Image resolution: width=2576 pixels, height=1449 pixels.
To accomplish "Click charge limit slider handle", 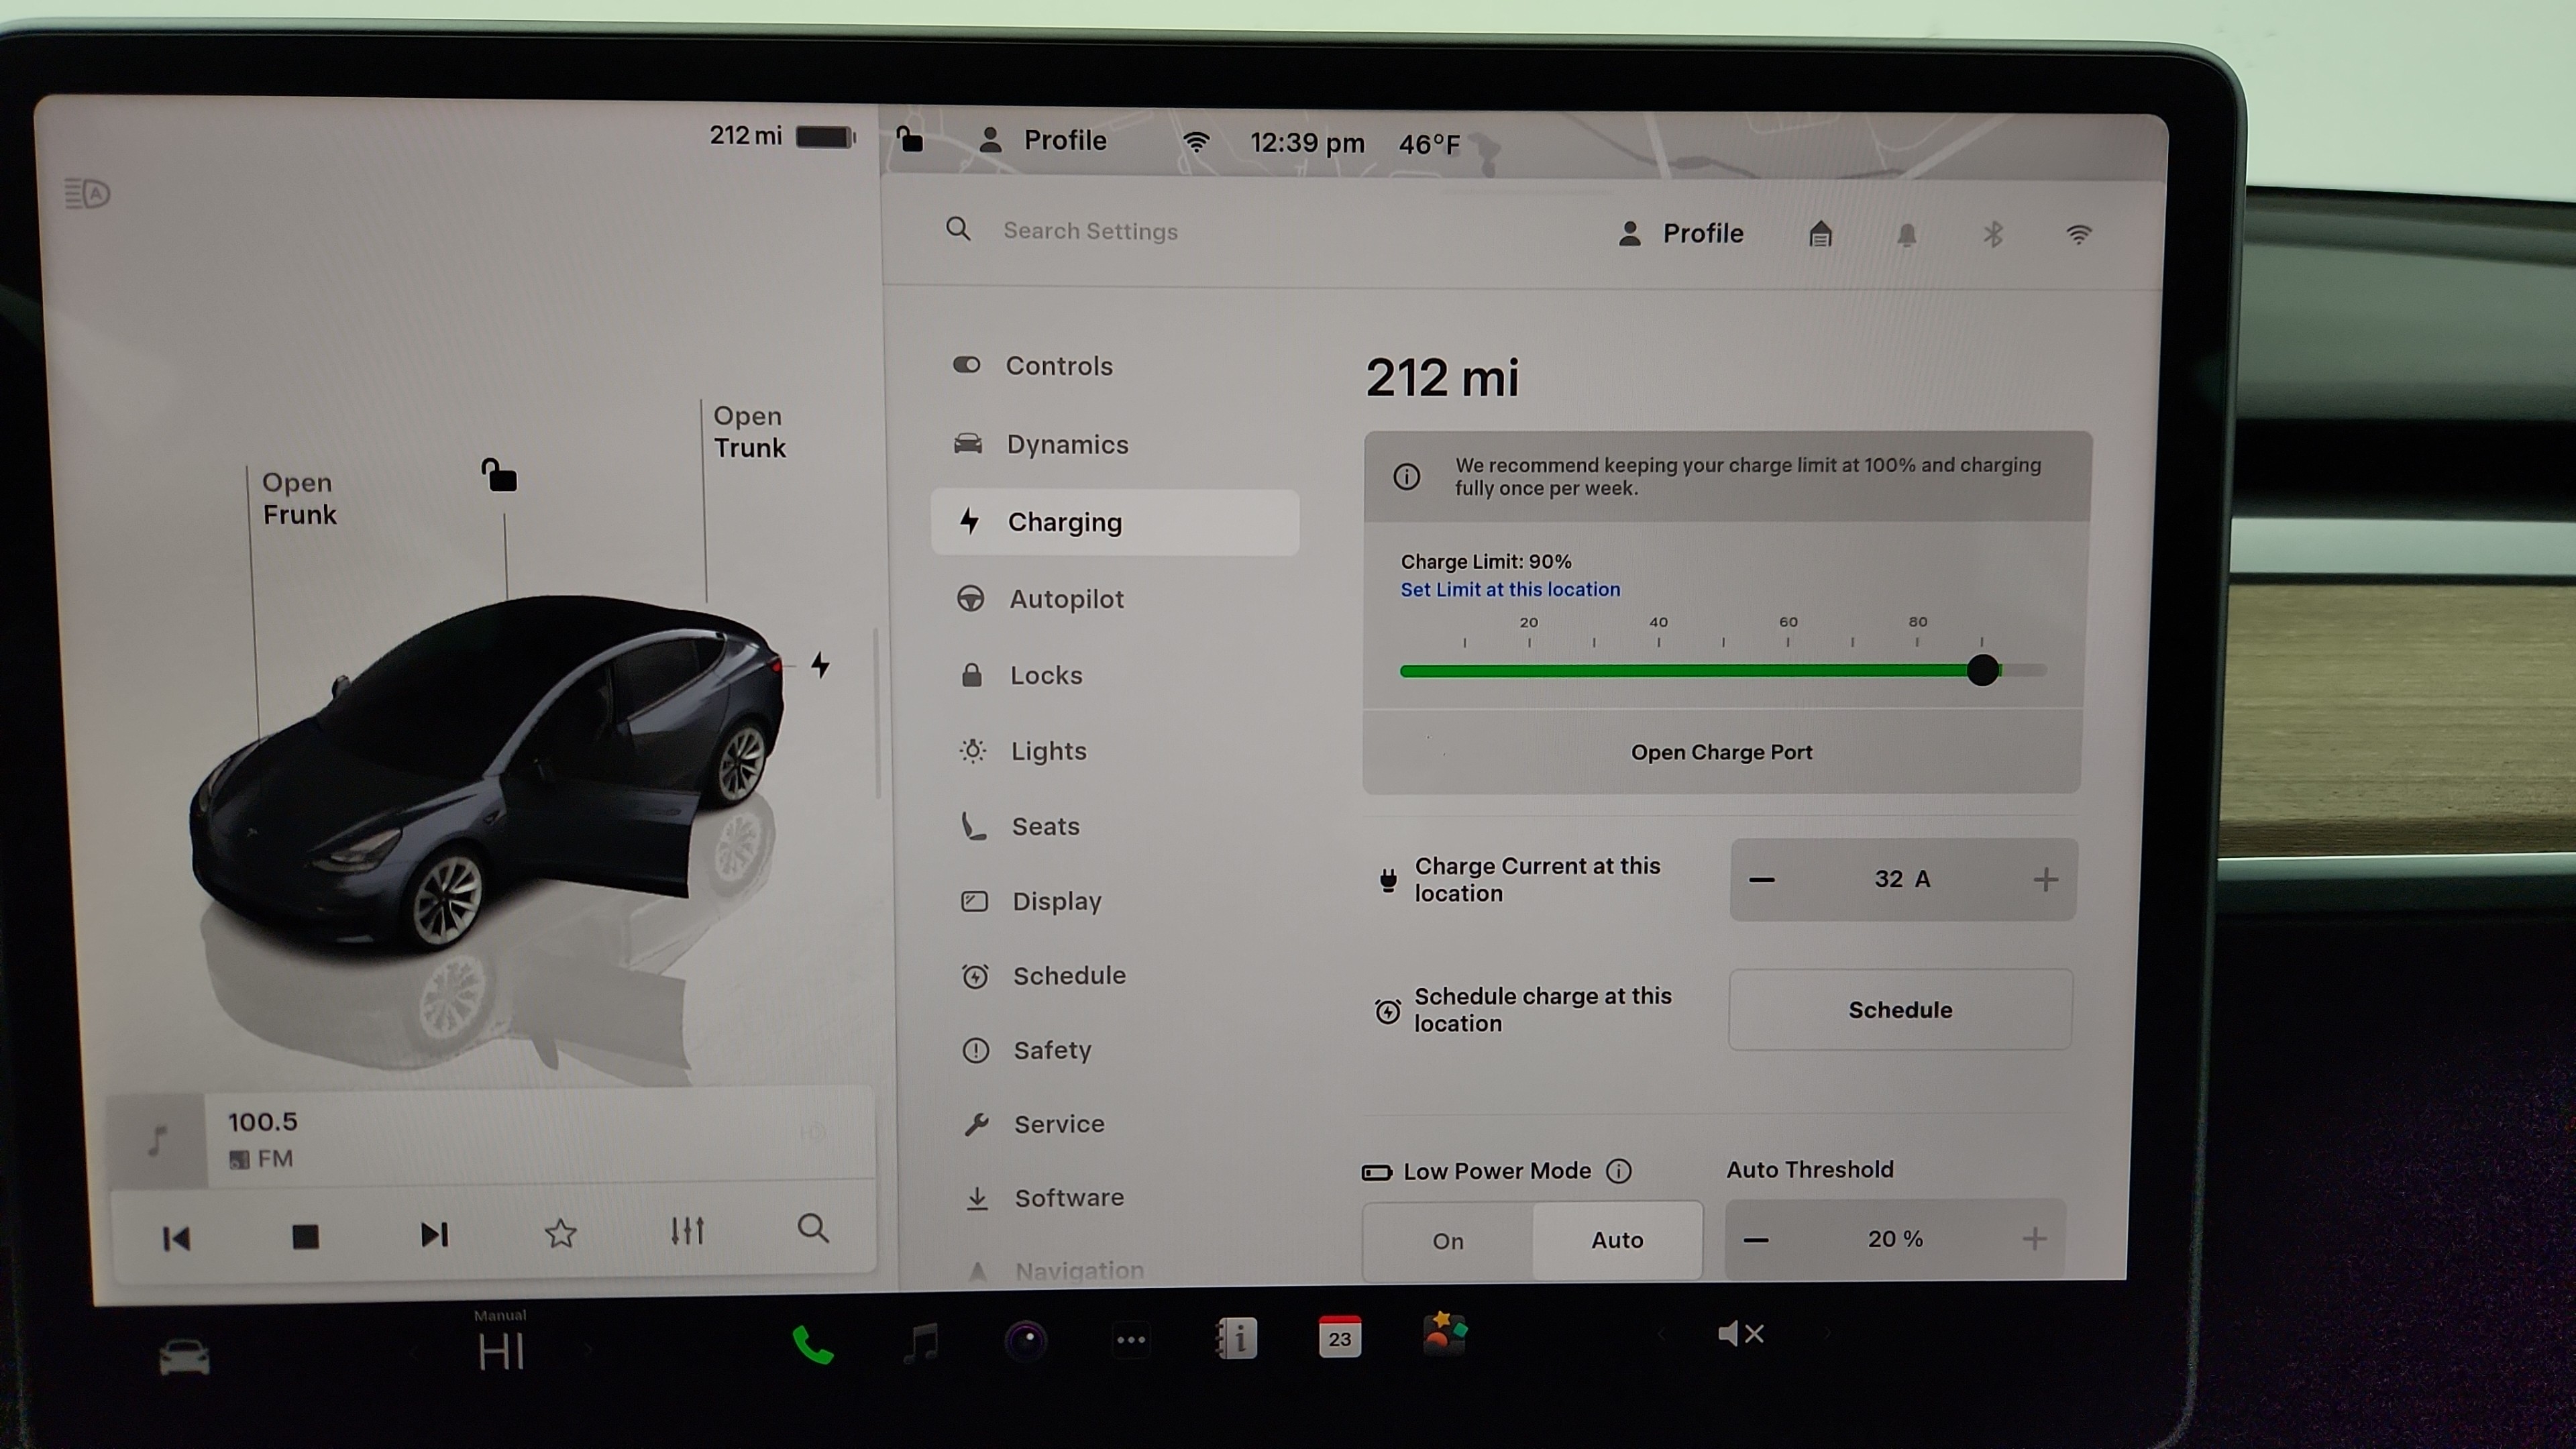I will [1982, 670].
